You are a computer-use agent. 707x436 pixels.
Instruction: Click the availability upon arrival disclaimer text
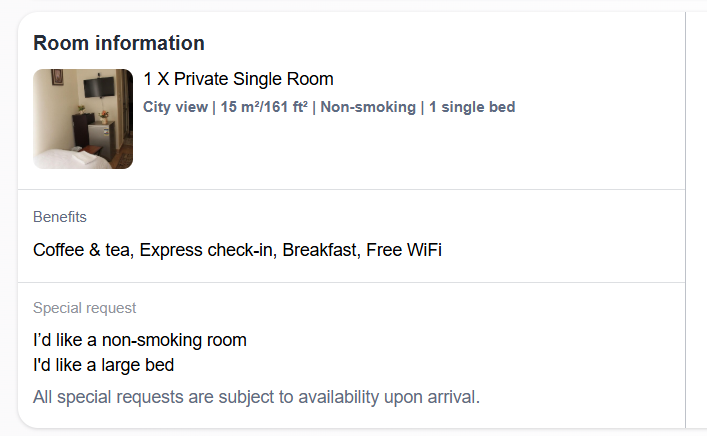pos(257,397)
